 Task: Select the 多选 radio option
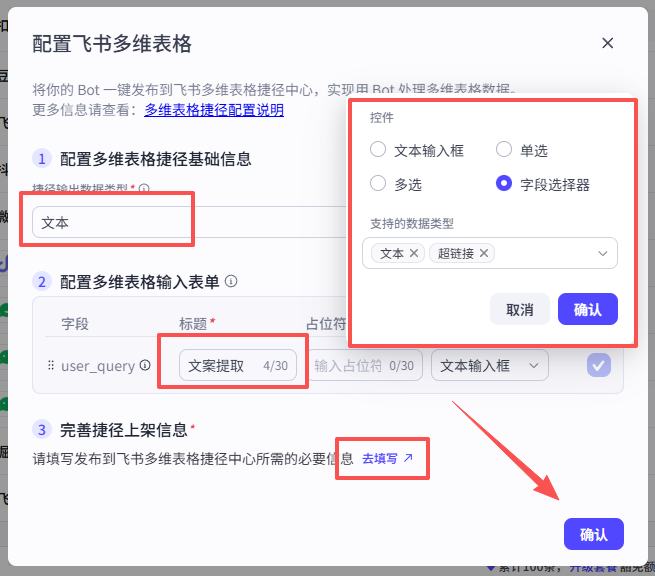tap(378, 183)
